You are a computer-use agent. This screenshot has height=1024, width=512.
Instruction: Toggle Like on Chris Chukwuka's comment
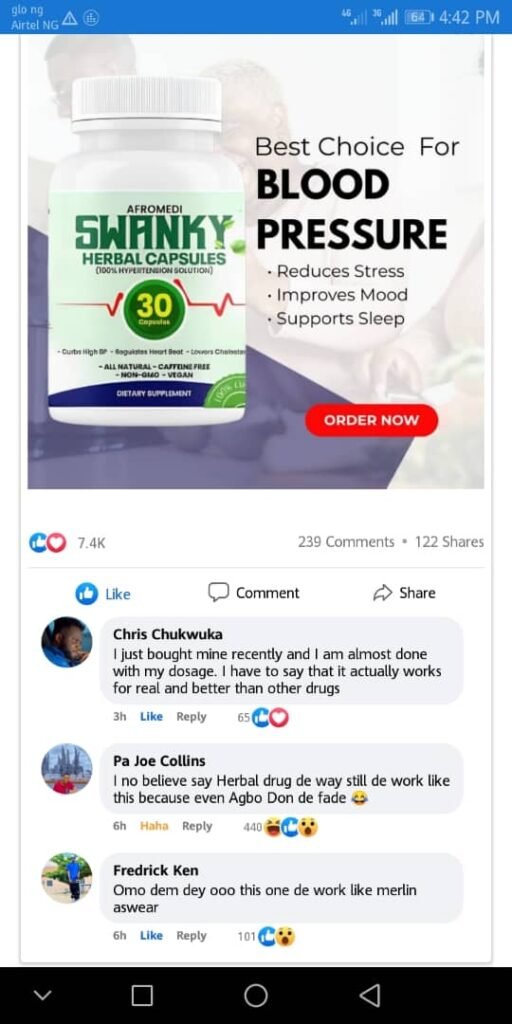point(151,716)
